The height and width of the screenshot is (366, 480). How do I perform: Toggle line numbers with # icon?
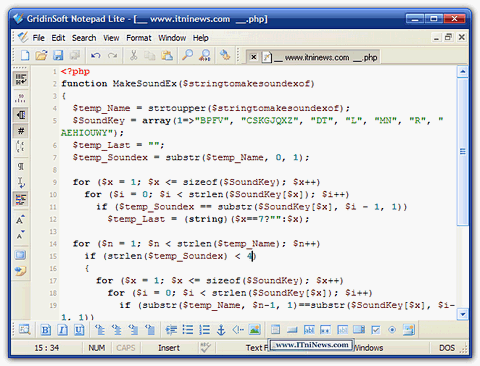[21, 131]
